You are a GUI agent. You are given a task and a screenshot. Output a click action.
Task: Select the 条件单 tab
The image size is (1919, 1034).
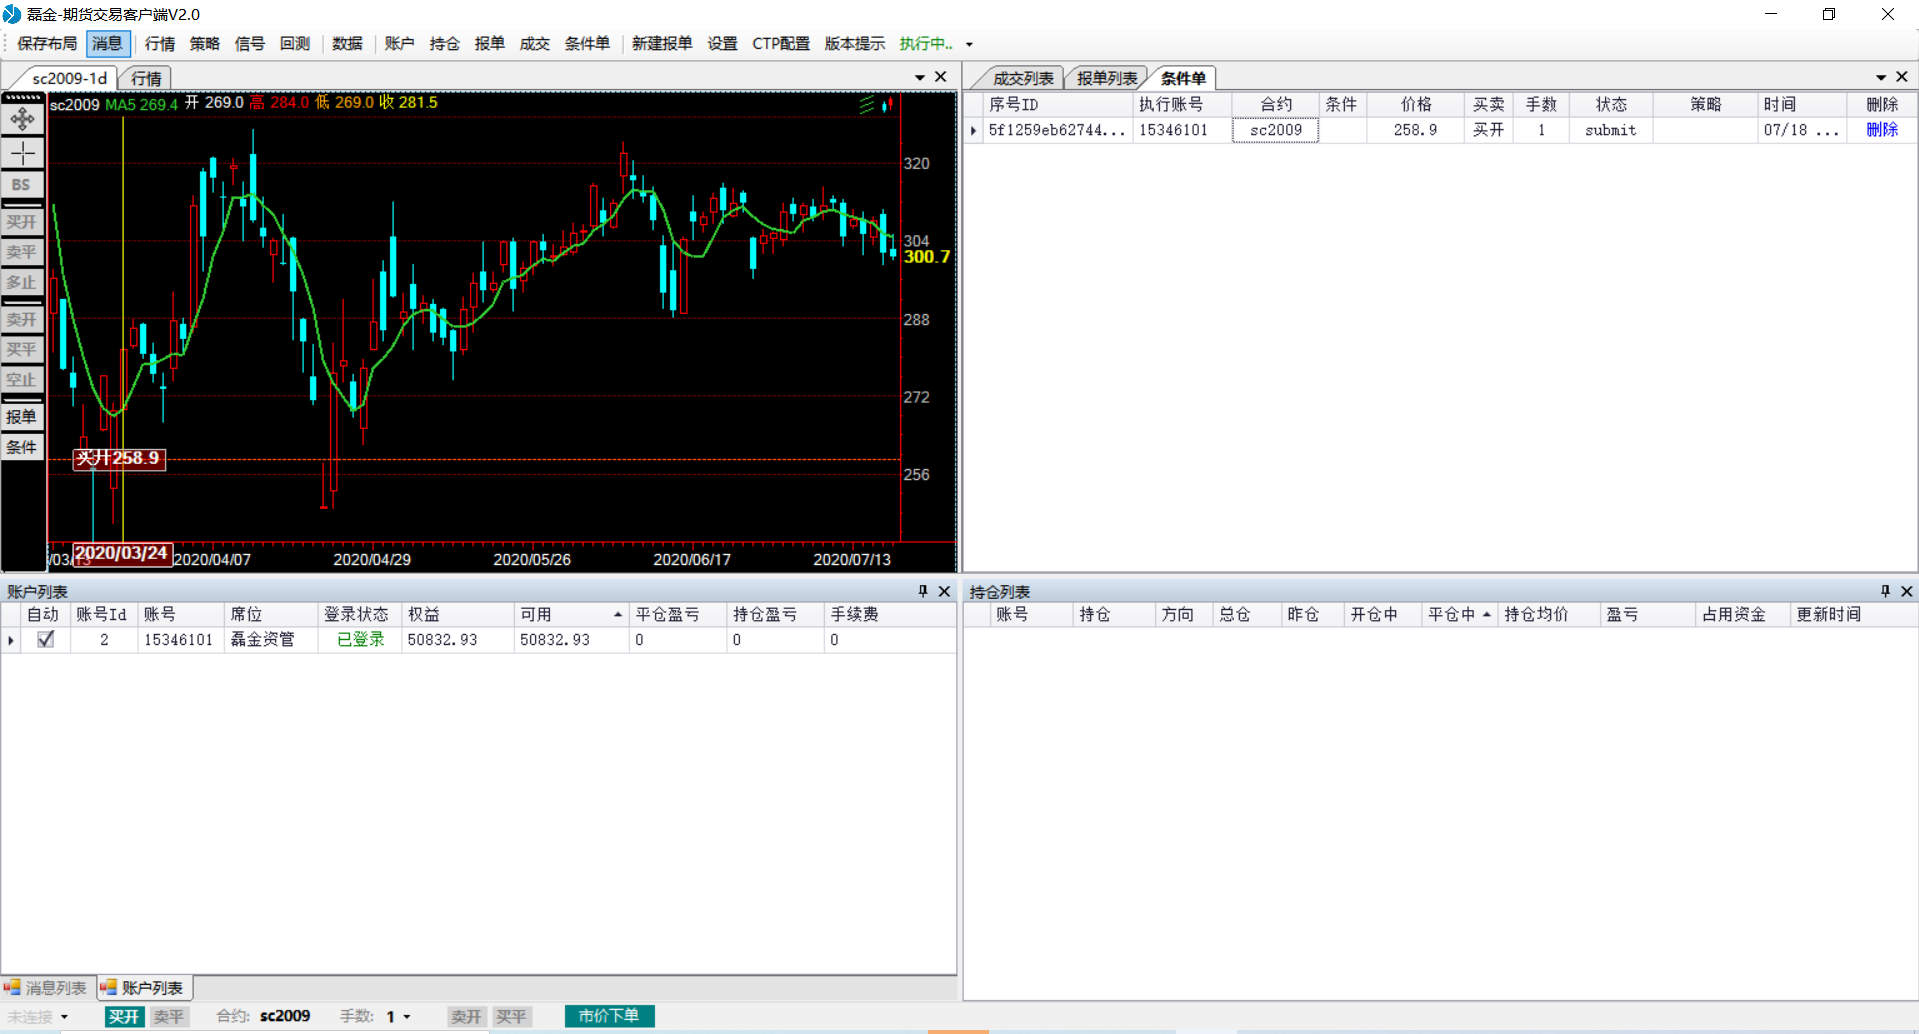coord(1183,78)
